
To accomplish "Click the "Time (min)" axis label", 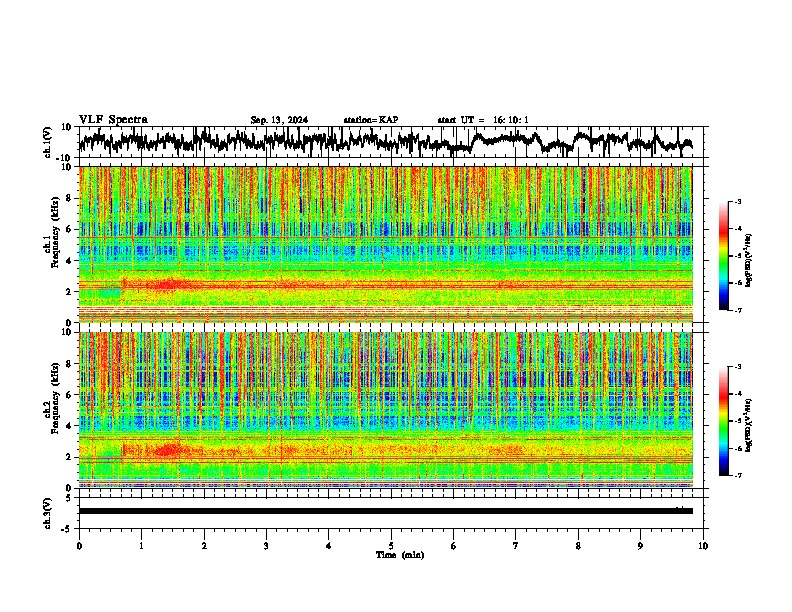I will 400,555.
